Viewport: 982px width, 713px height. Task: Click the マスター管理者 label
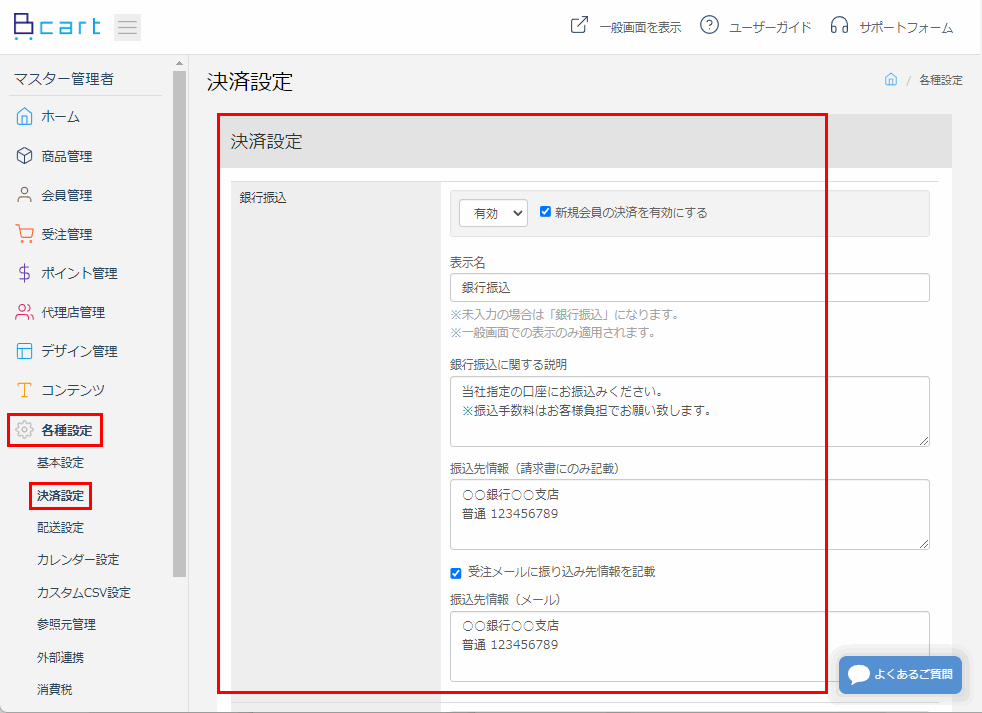(x=64, y=79)
